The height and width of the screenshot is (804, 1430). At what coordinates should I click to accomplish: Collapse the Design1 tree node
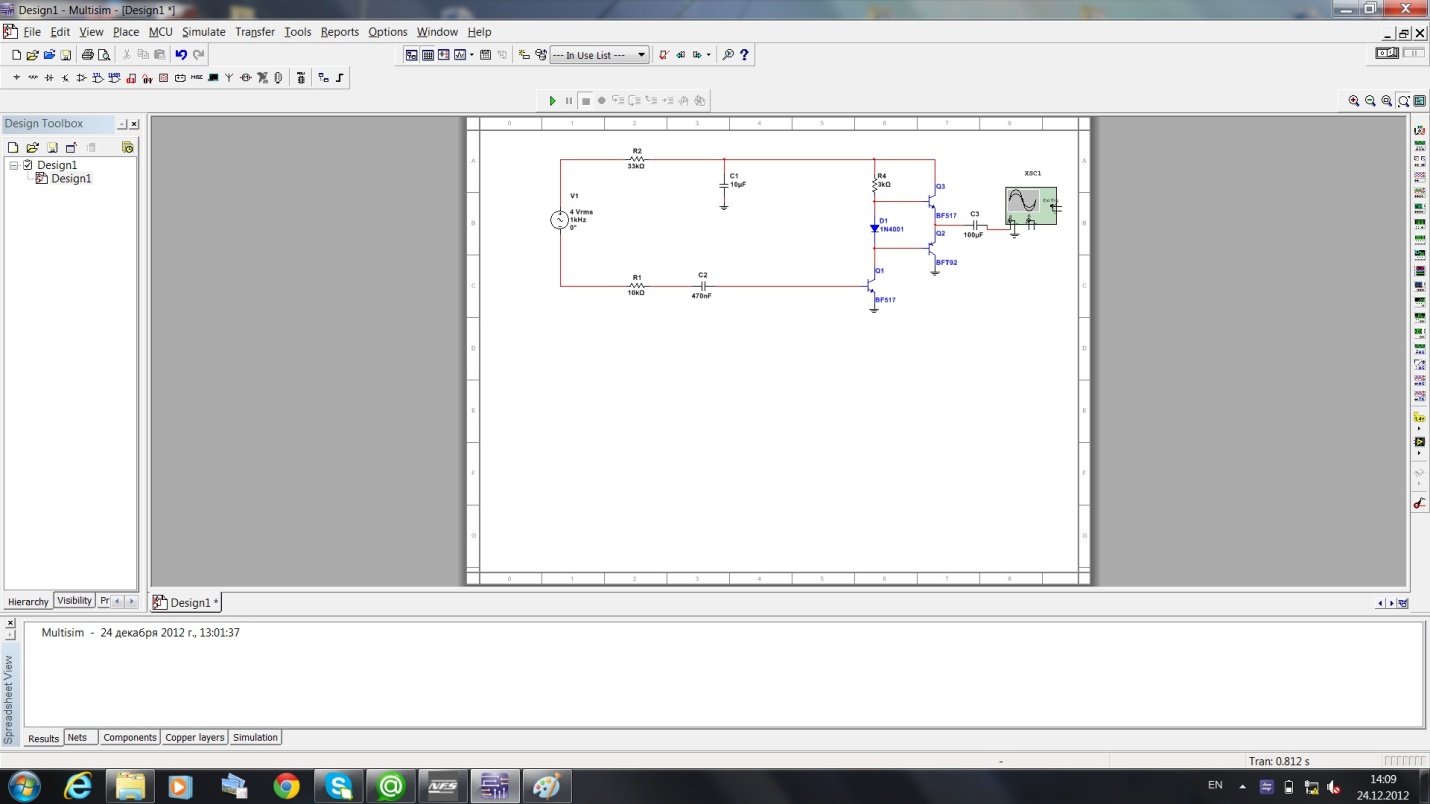pos(14,165)
